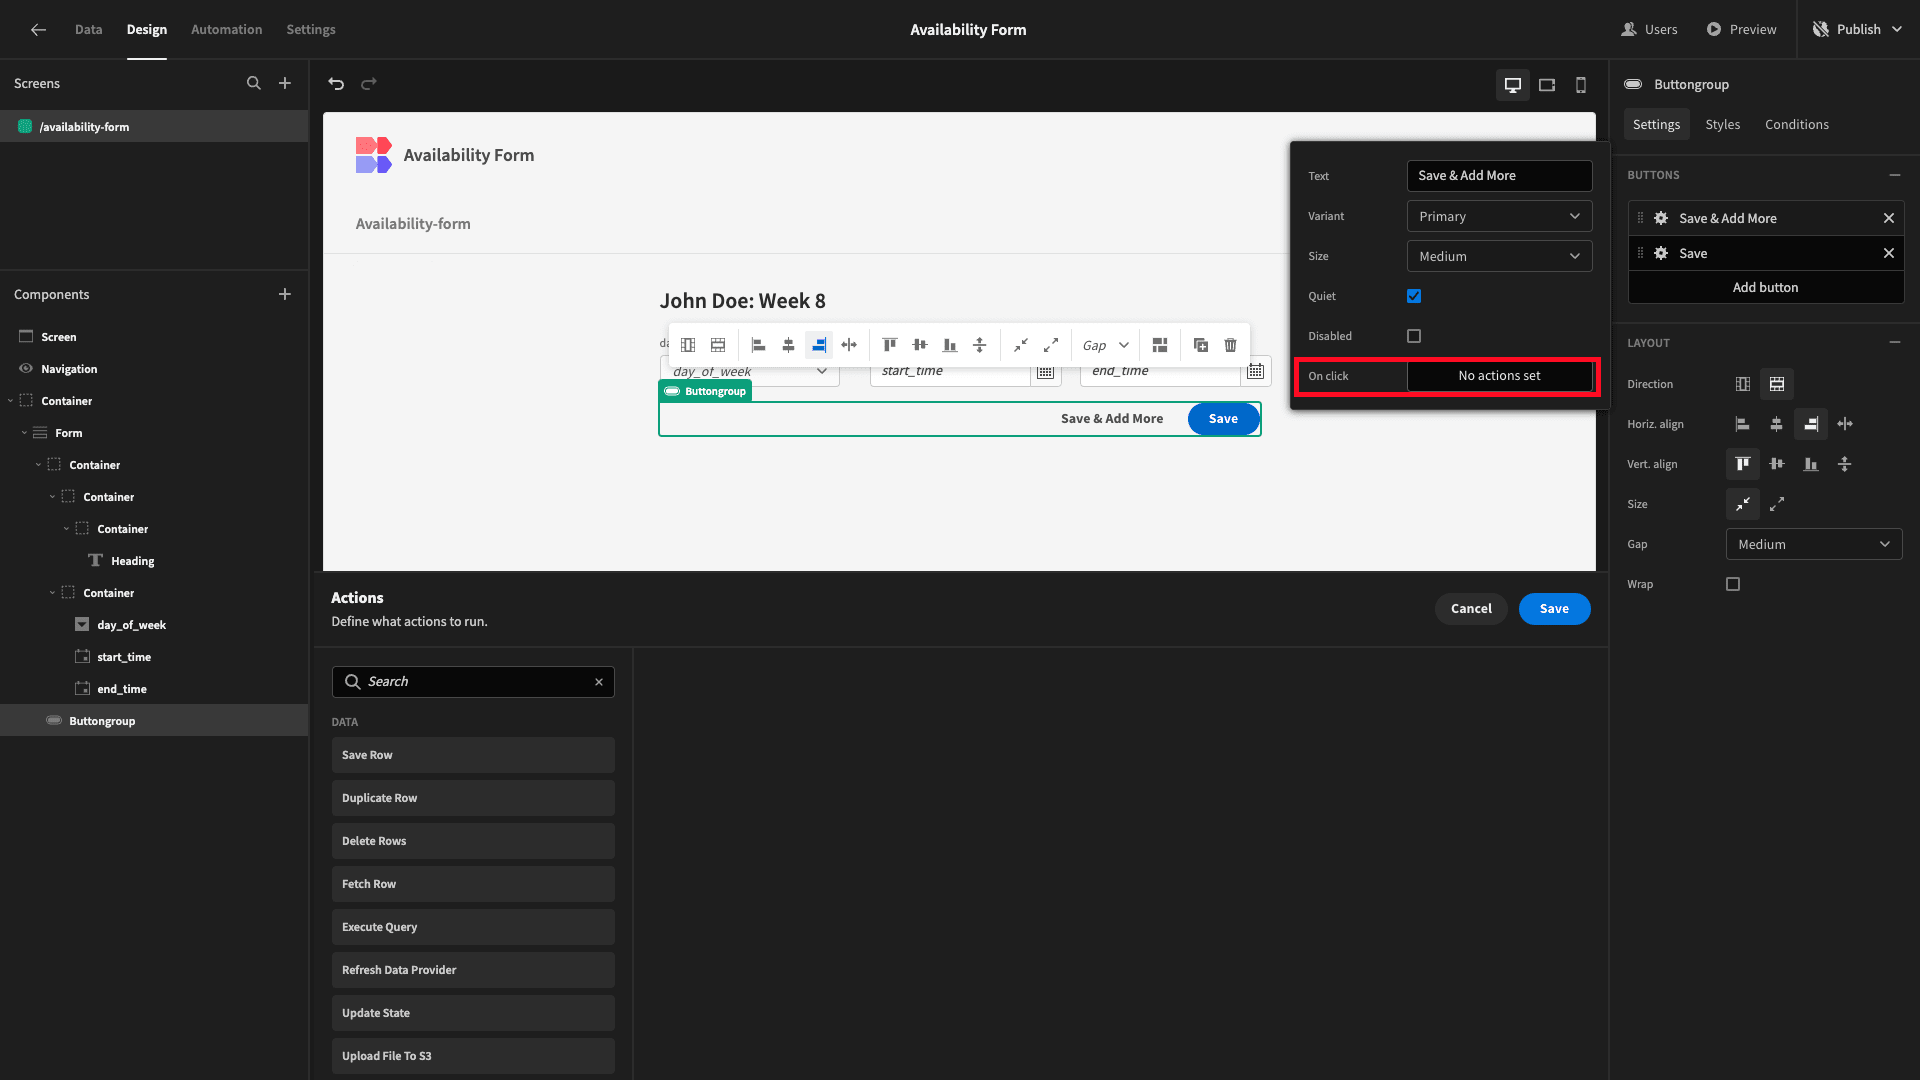Enable the Disabled checkbox
Viewport: 1920px width, 1080px height.
tap(1414, 336)
